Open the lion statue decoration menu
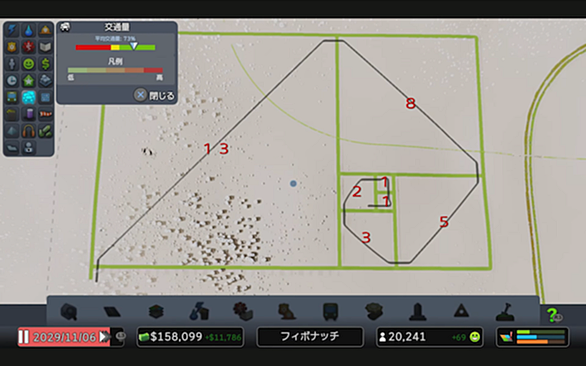This screenshot has height=366, width=586. (x=287, y=312)
